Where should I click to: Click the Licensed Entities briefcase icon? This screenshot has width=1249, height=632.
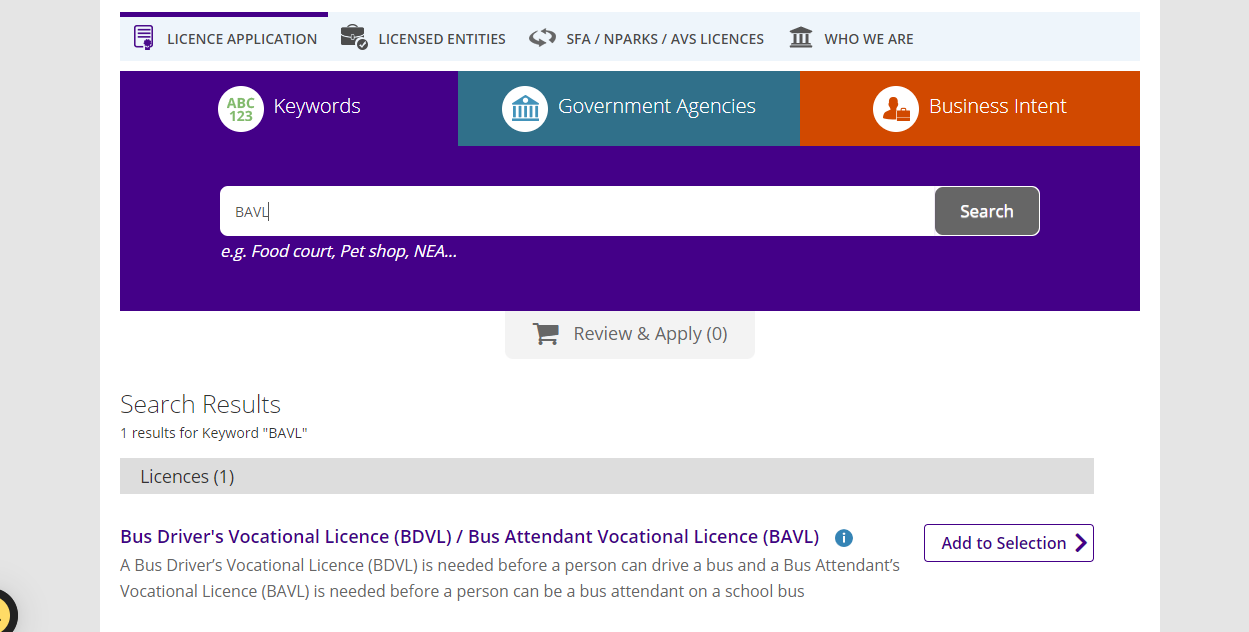click(354, 38)
